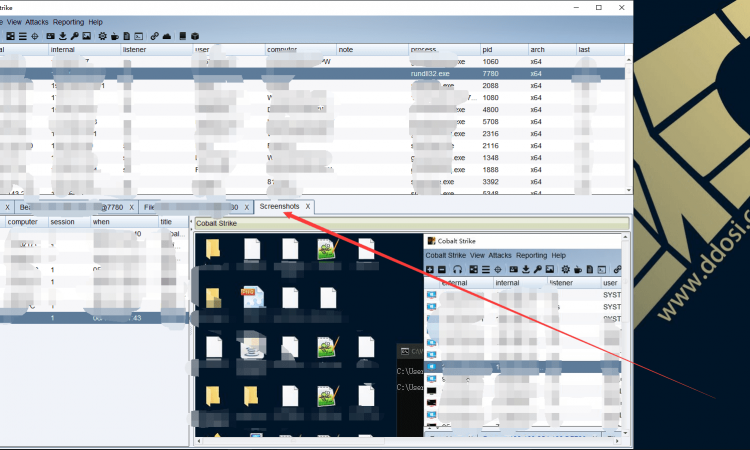
Task: Switch to session table view icon
Action: [22, 36]
